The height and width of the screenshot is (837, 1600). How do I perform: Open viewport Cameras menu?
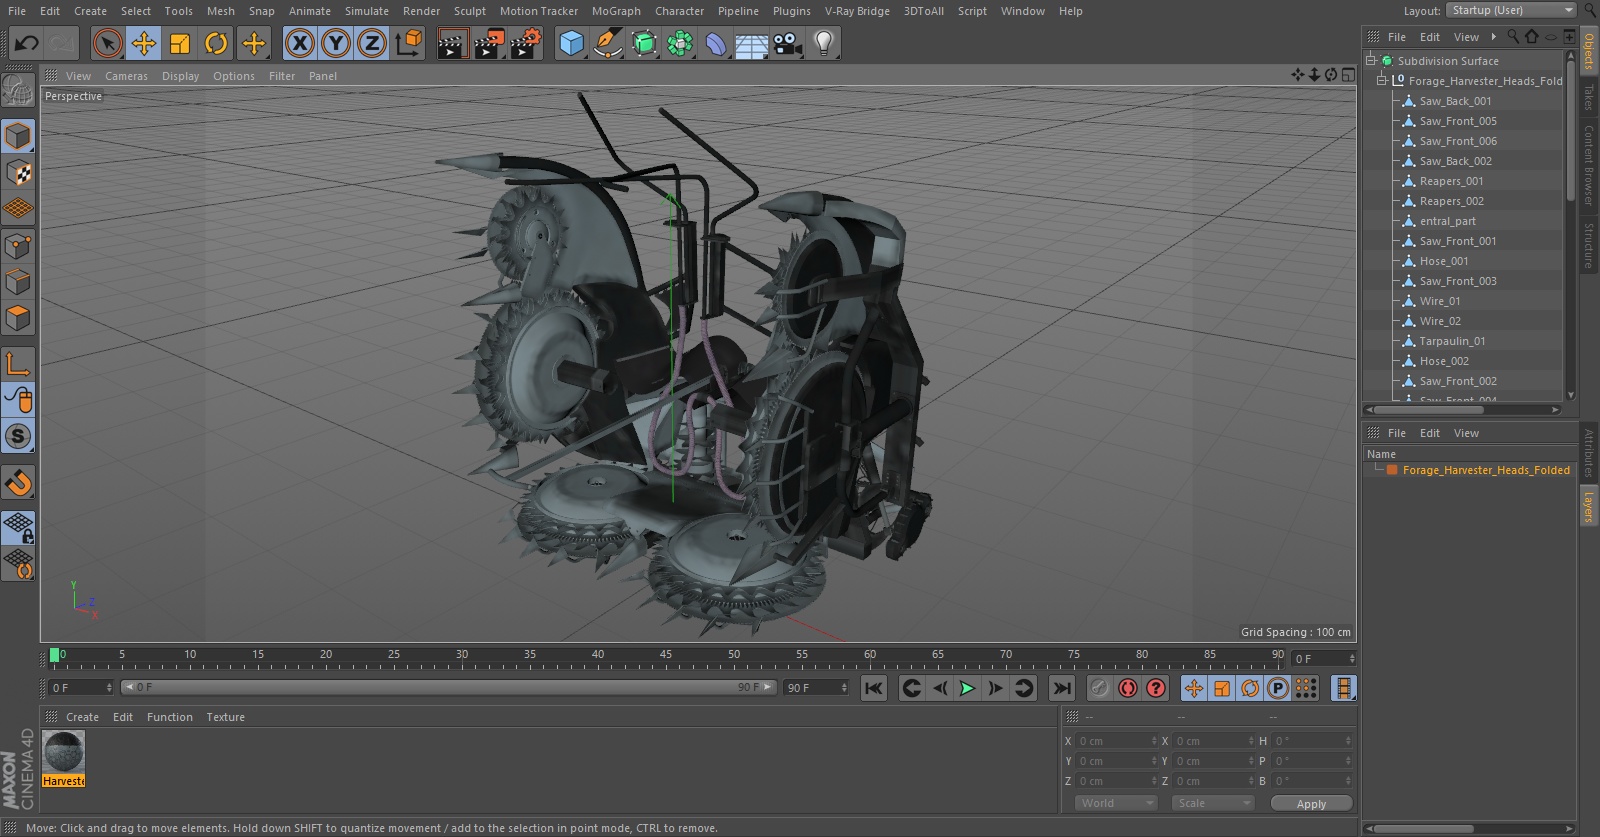pos(126,76)
